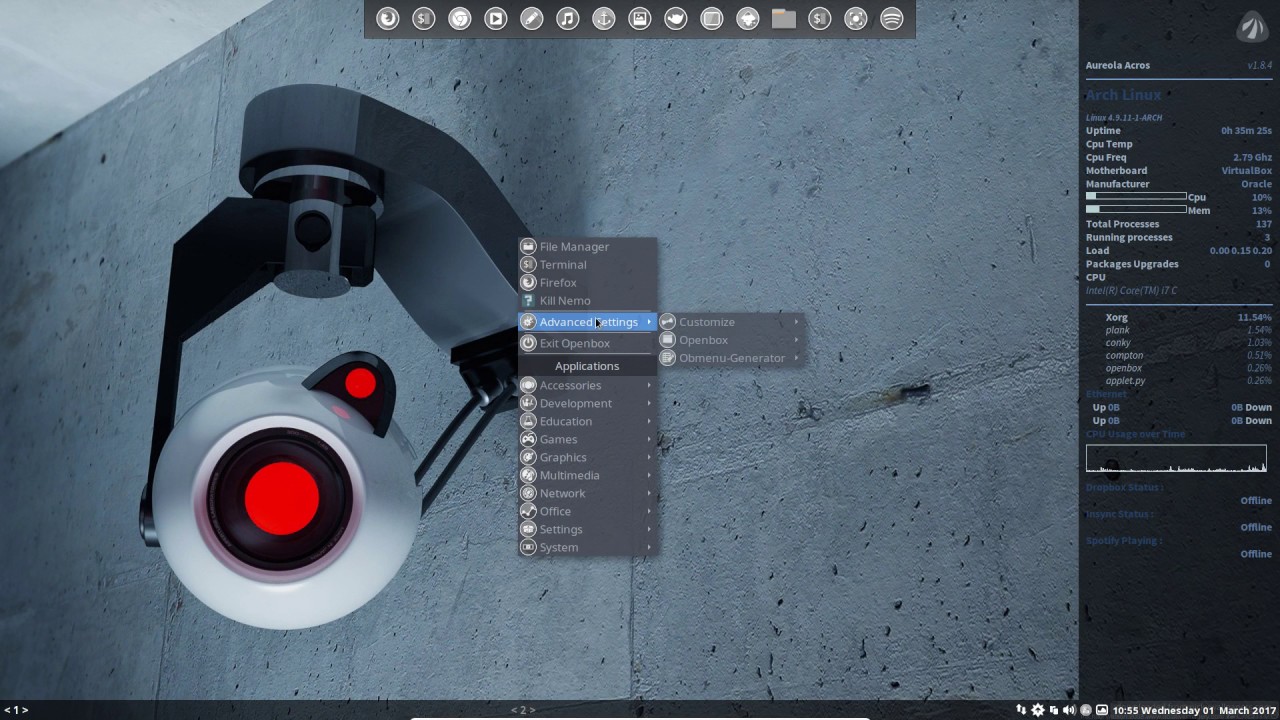Image resolution: width=1280 pixels, height=720 pixels.
Task: Click the 'Arch Linux' heading
Action: click(x=1123, y=95)
